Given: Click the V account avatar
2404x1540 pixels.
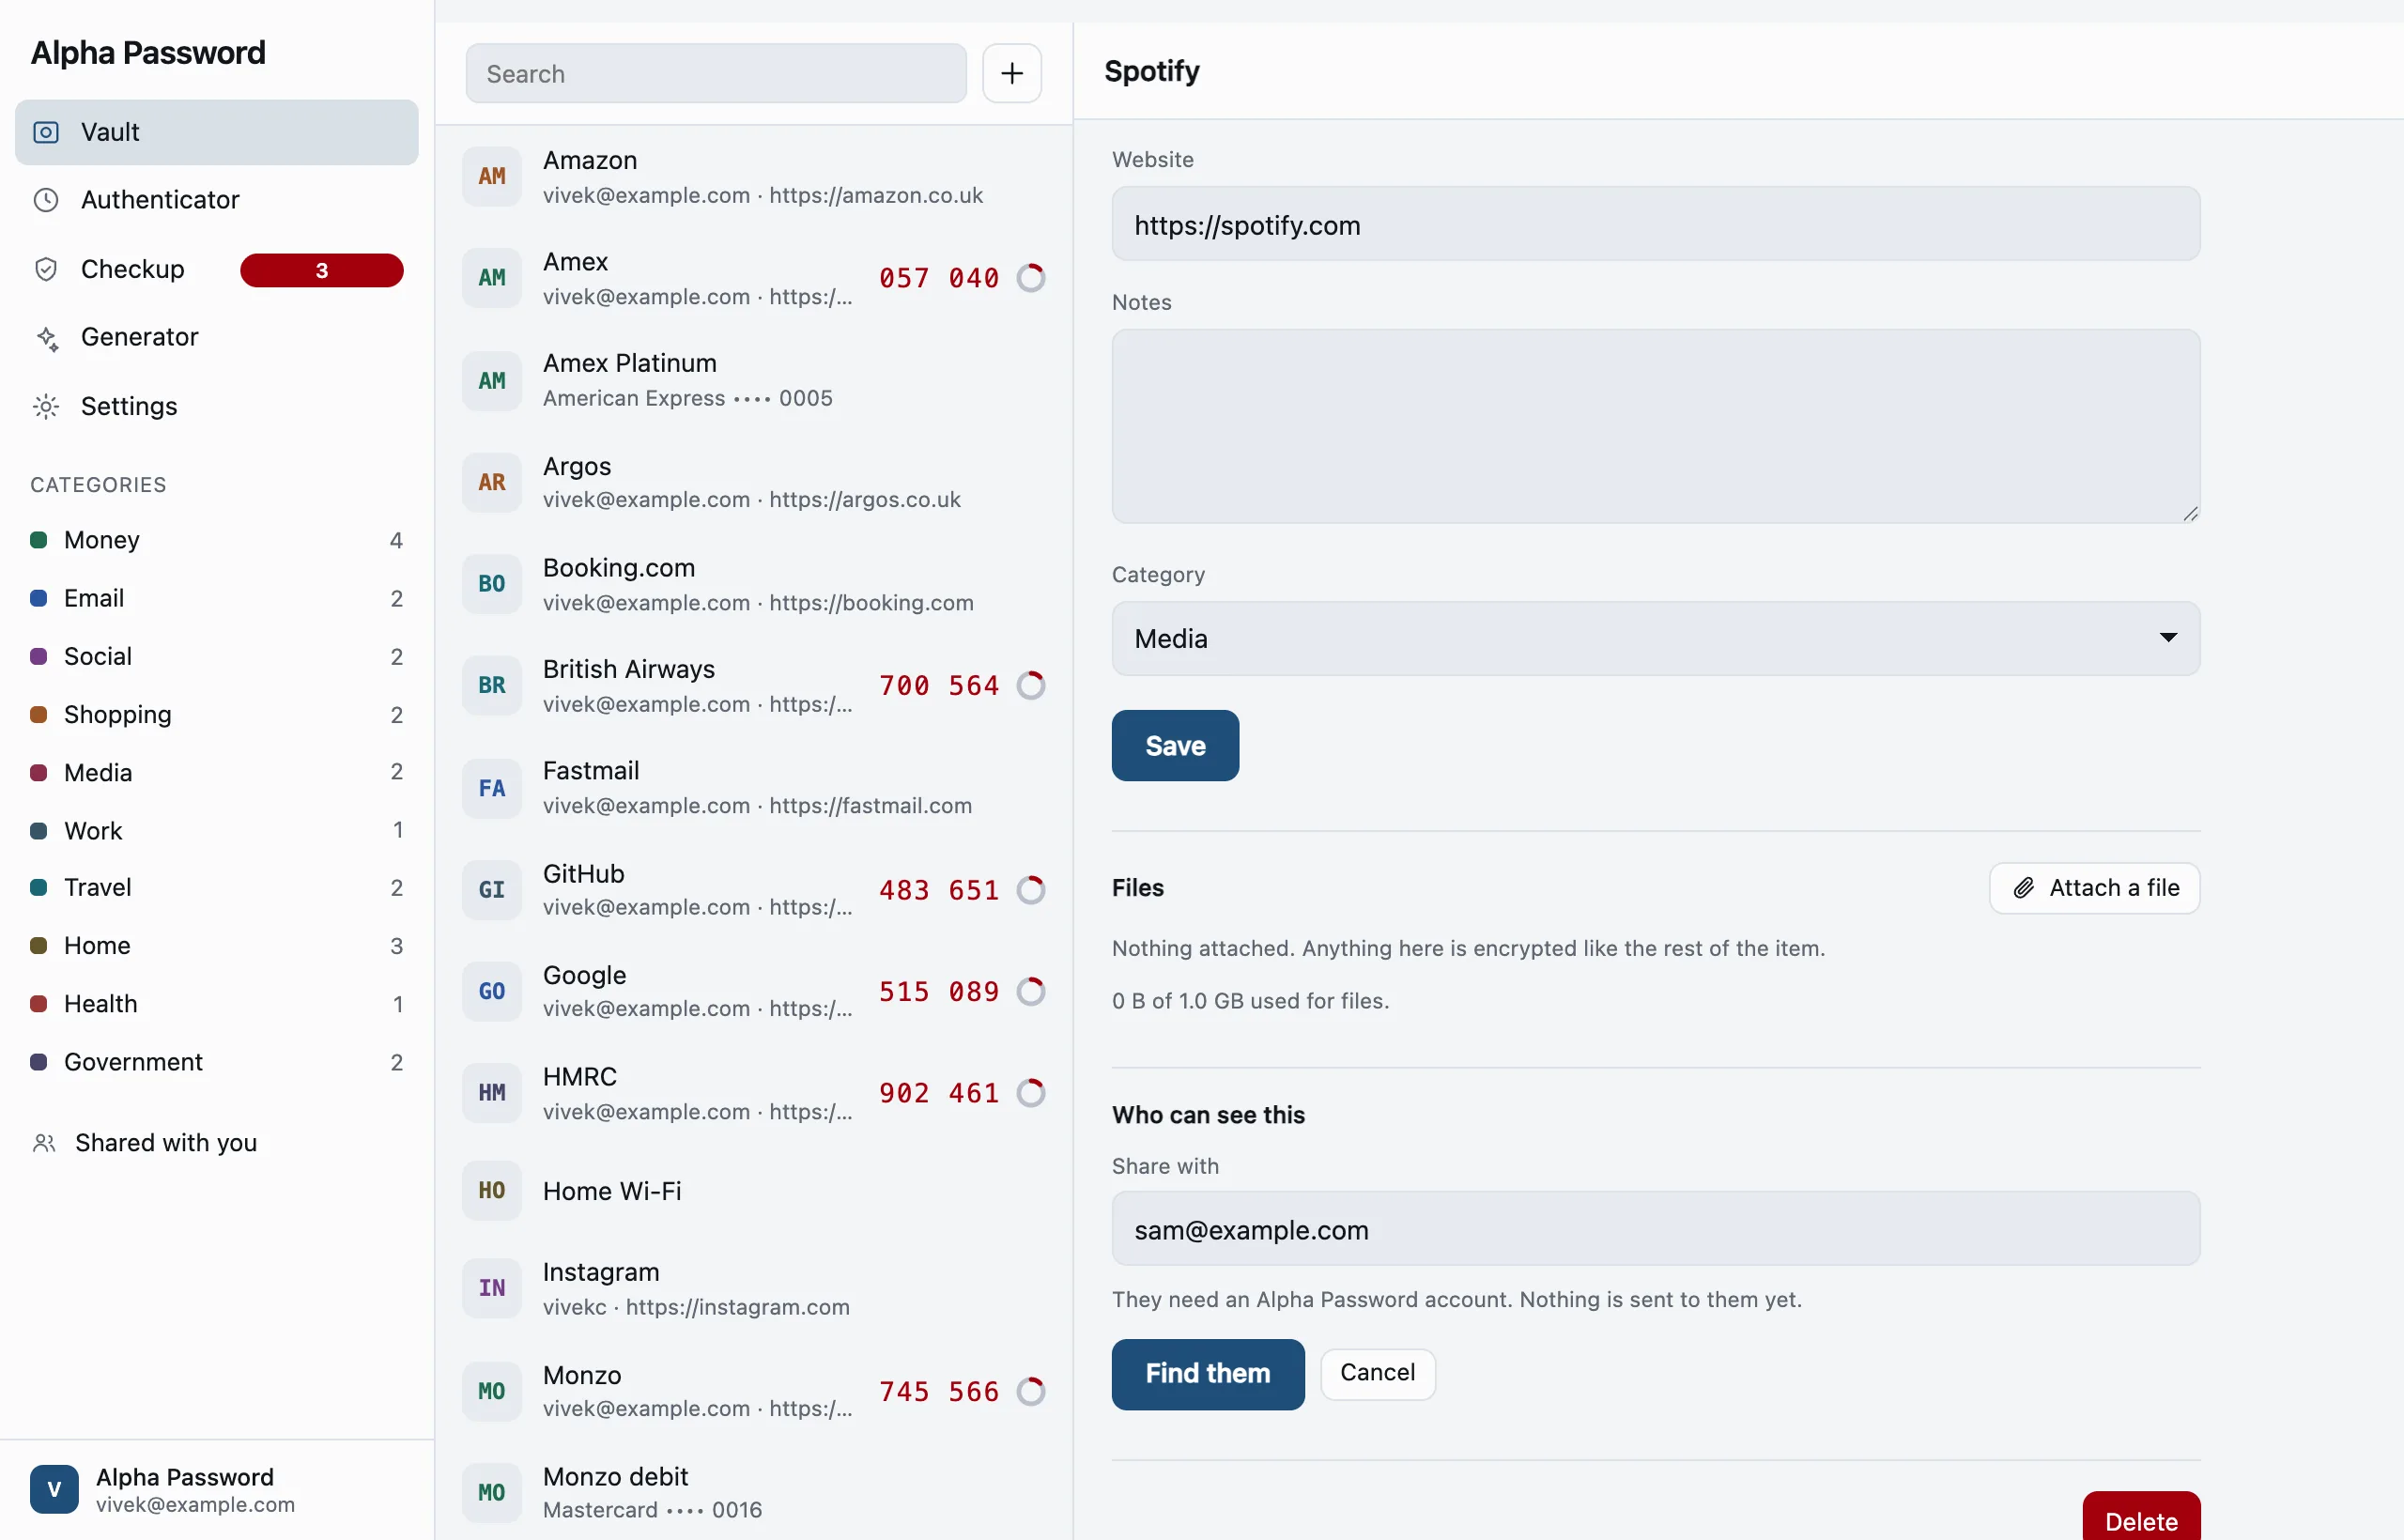Looking at the screenshot, I should [54, 1490].
